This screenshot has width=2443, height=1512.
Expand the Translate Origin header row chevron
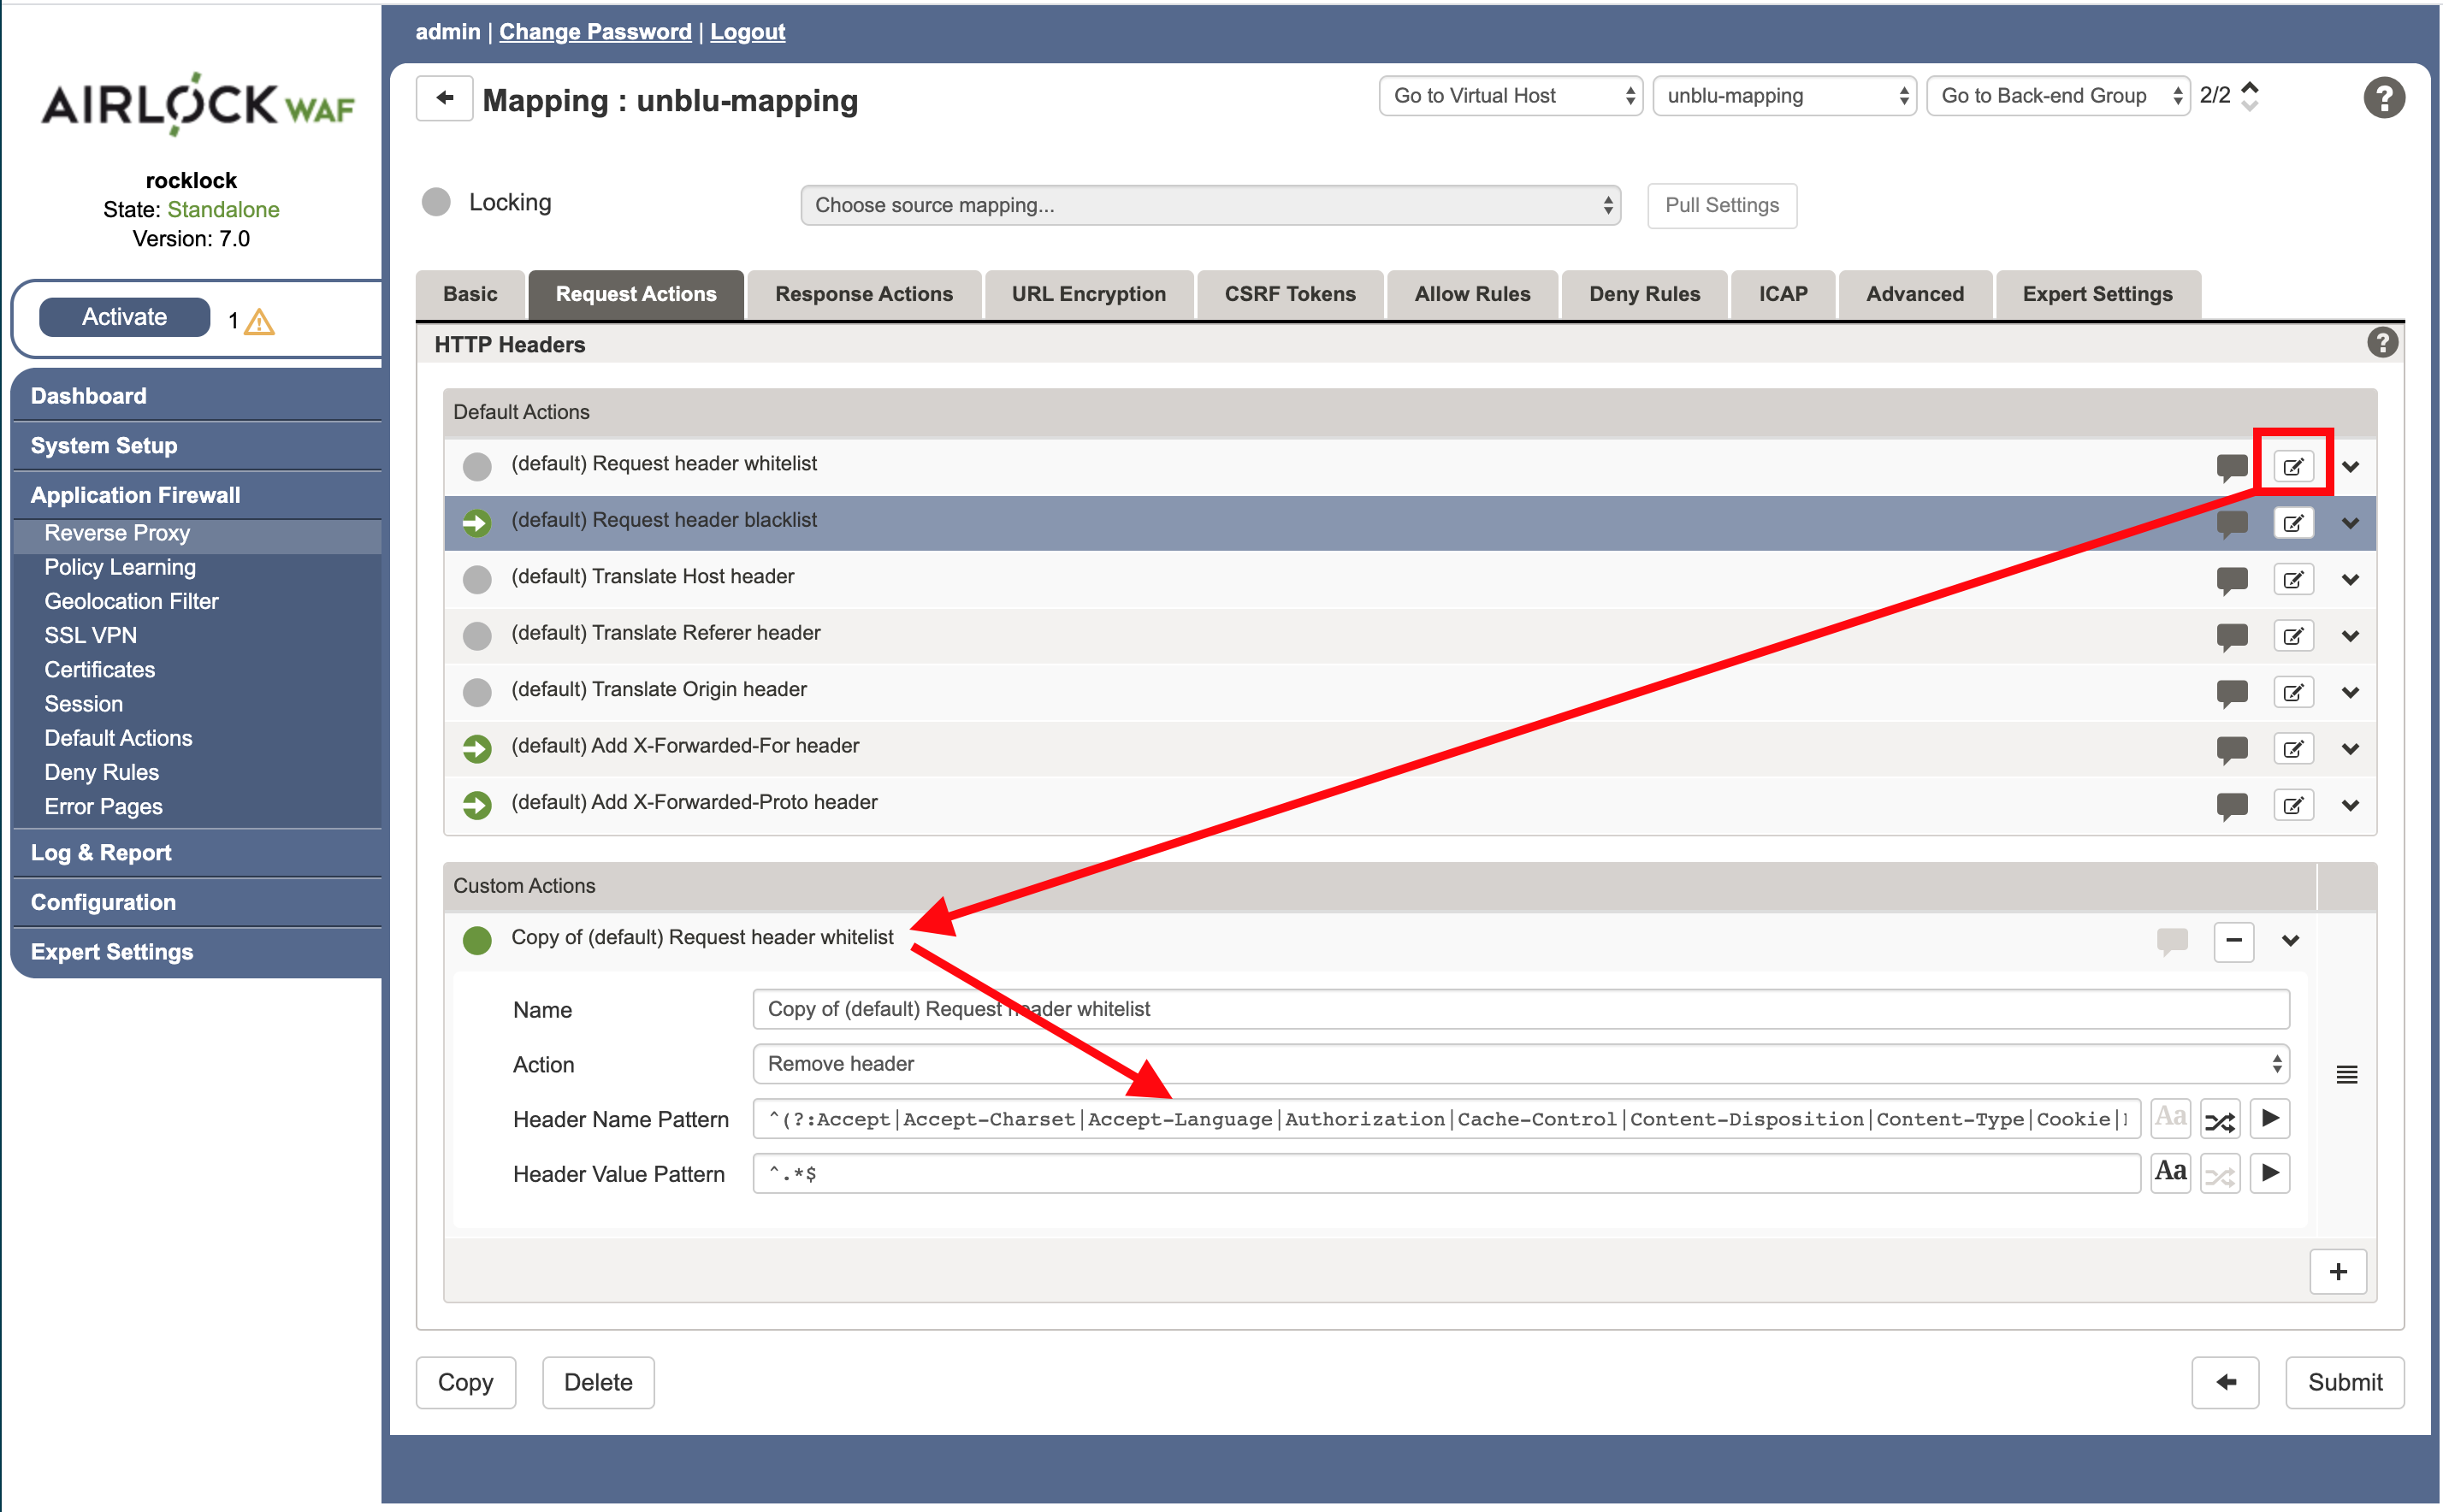click(x=2350, y=692)
